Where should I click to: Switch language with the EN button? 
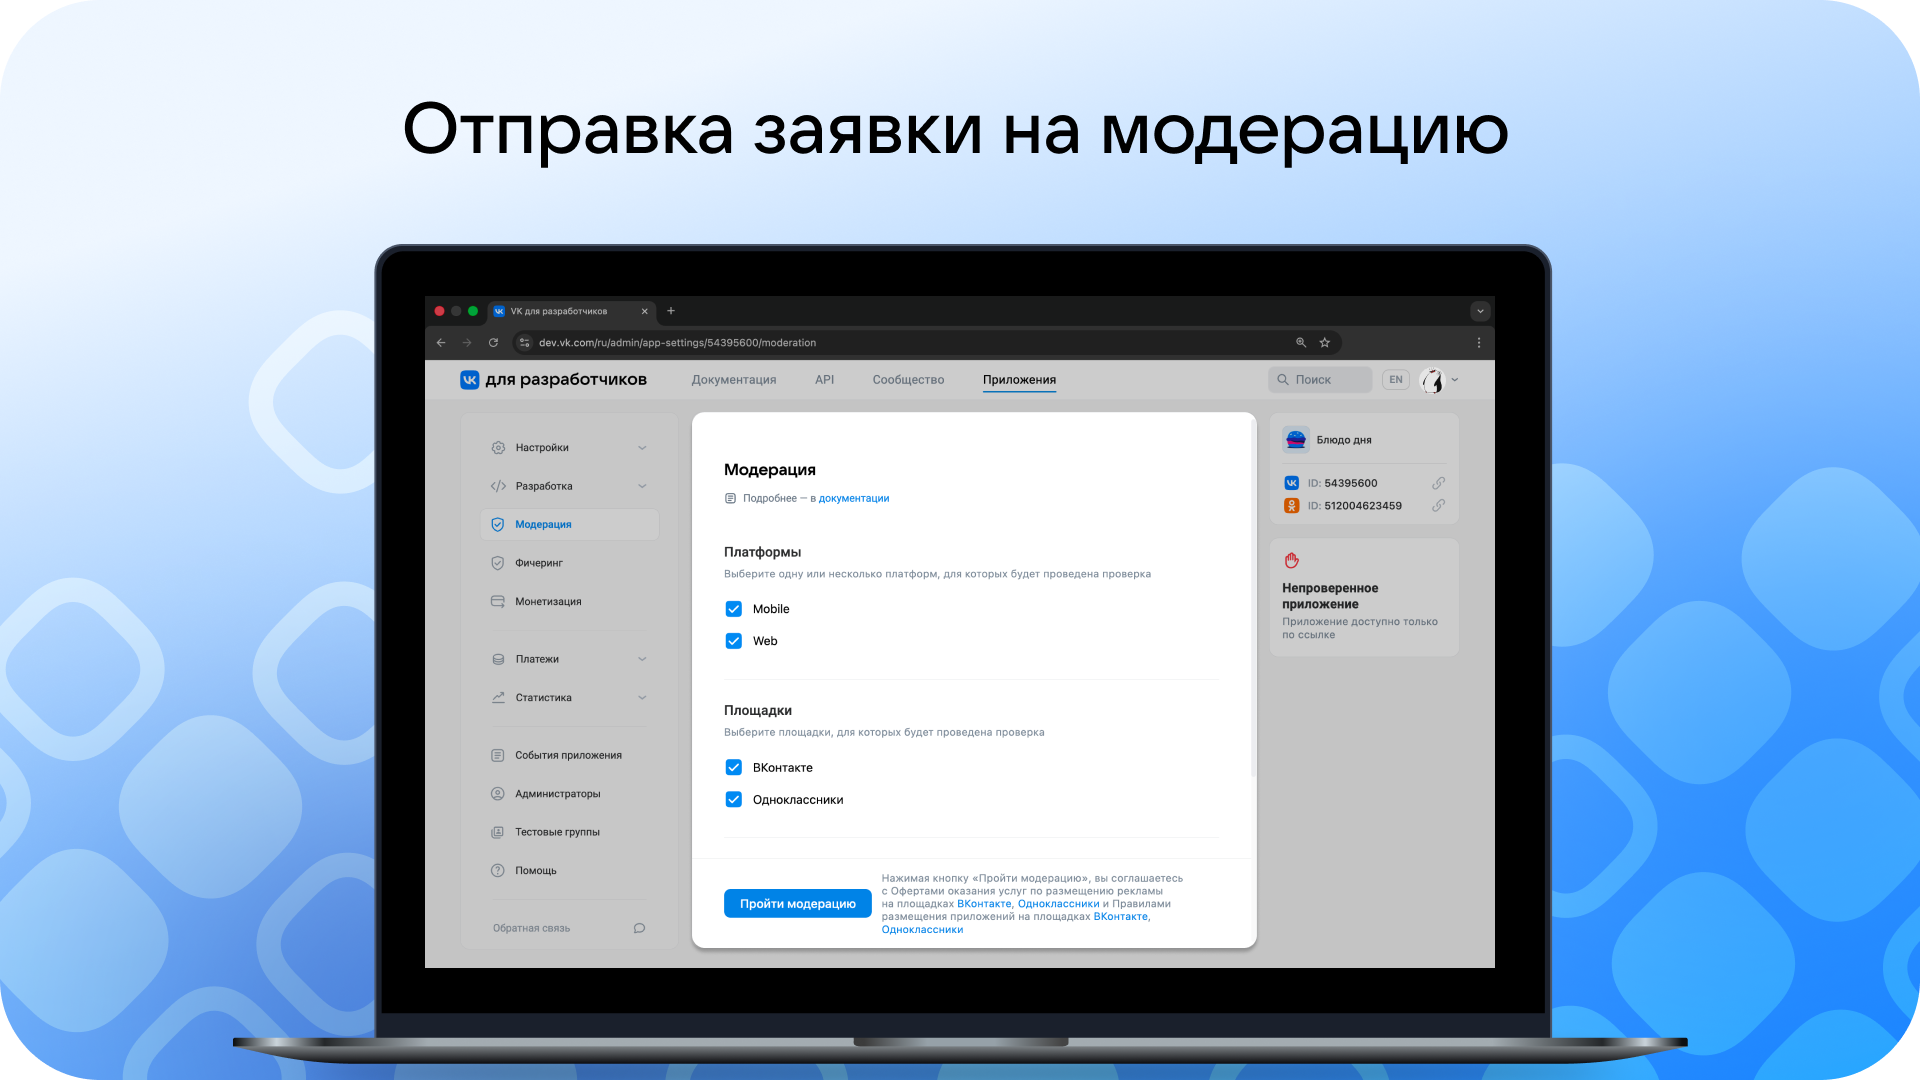1396,380
